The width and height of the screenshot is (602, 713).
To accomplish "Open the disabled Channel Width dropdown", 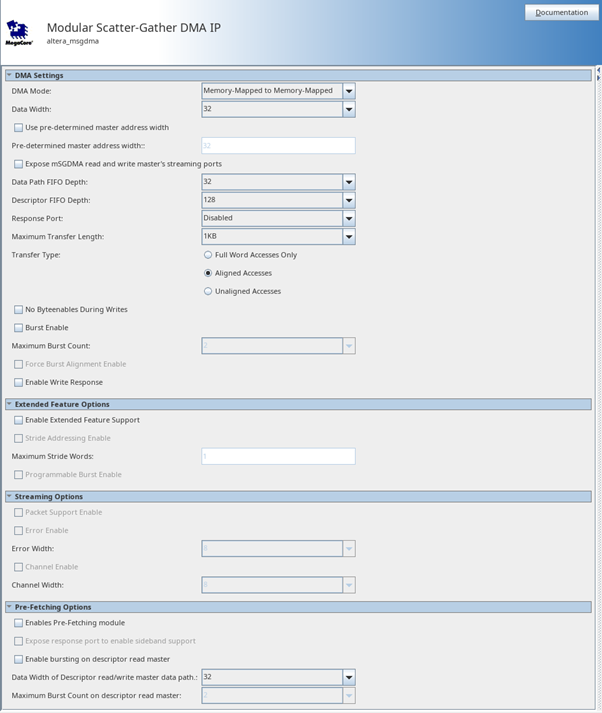I will tap(278, 585).
